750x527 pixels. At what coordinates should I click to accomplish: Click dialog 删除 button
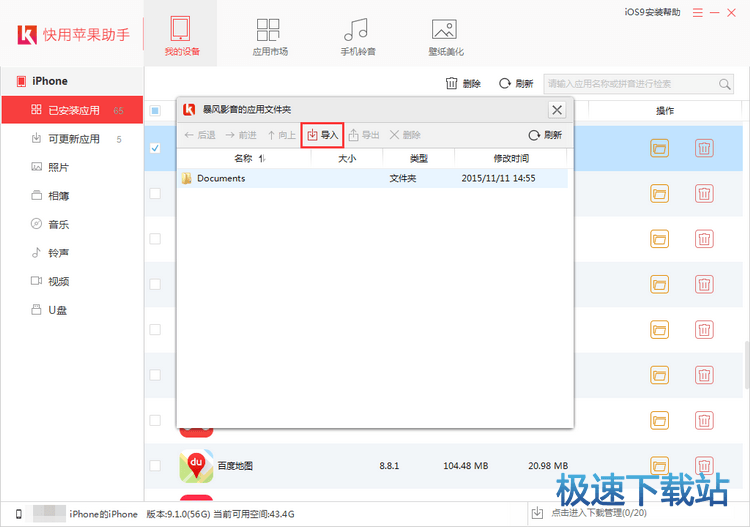click(x=405, y=135)
